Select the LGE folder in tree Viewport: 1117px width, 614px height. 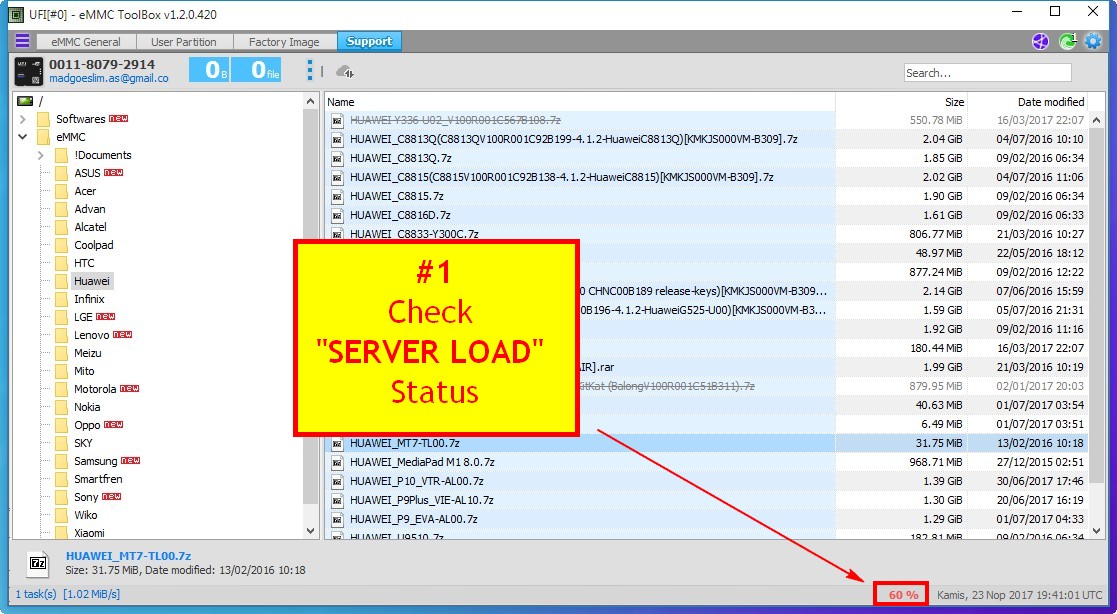pos(85,317)
